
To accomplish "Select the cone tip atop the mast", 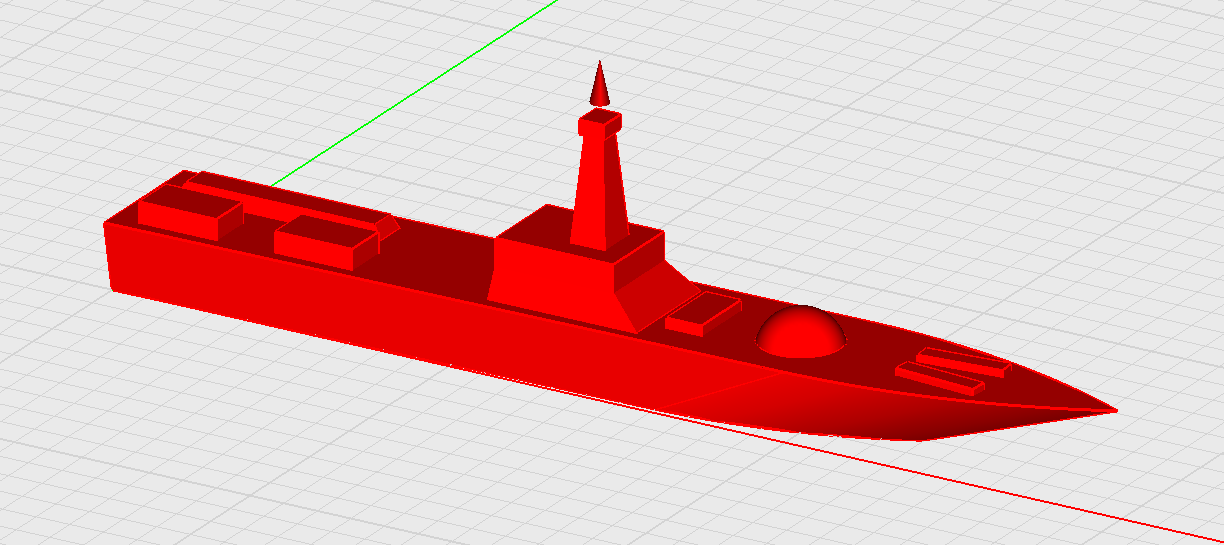I will pos(600,84).
